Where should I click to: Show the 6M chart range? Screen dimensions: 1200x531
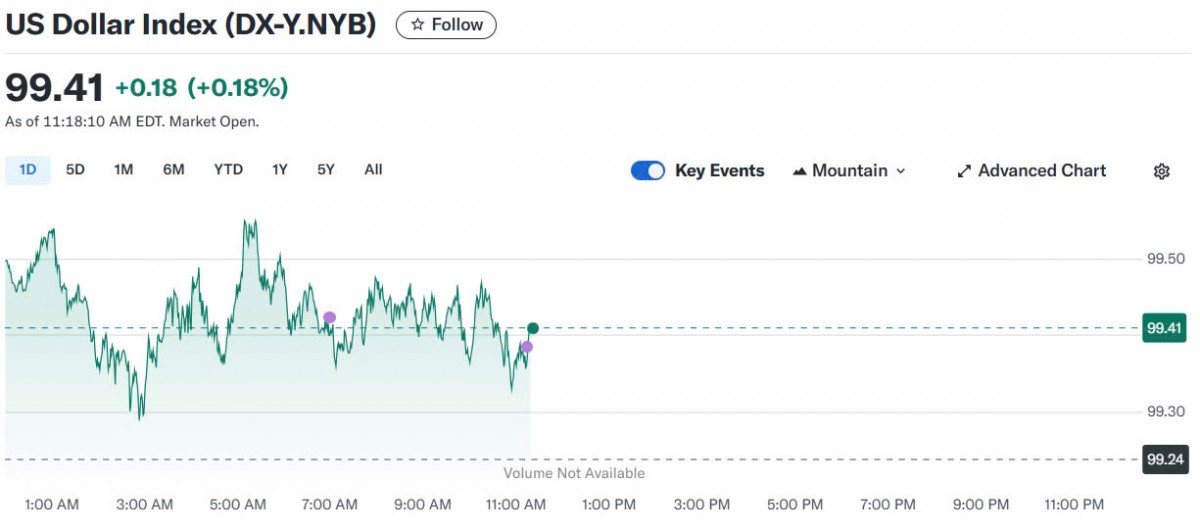pyautogui.click(x=174, y=170)
